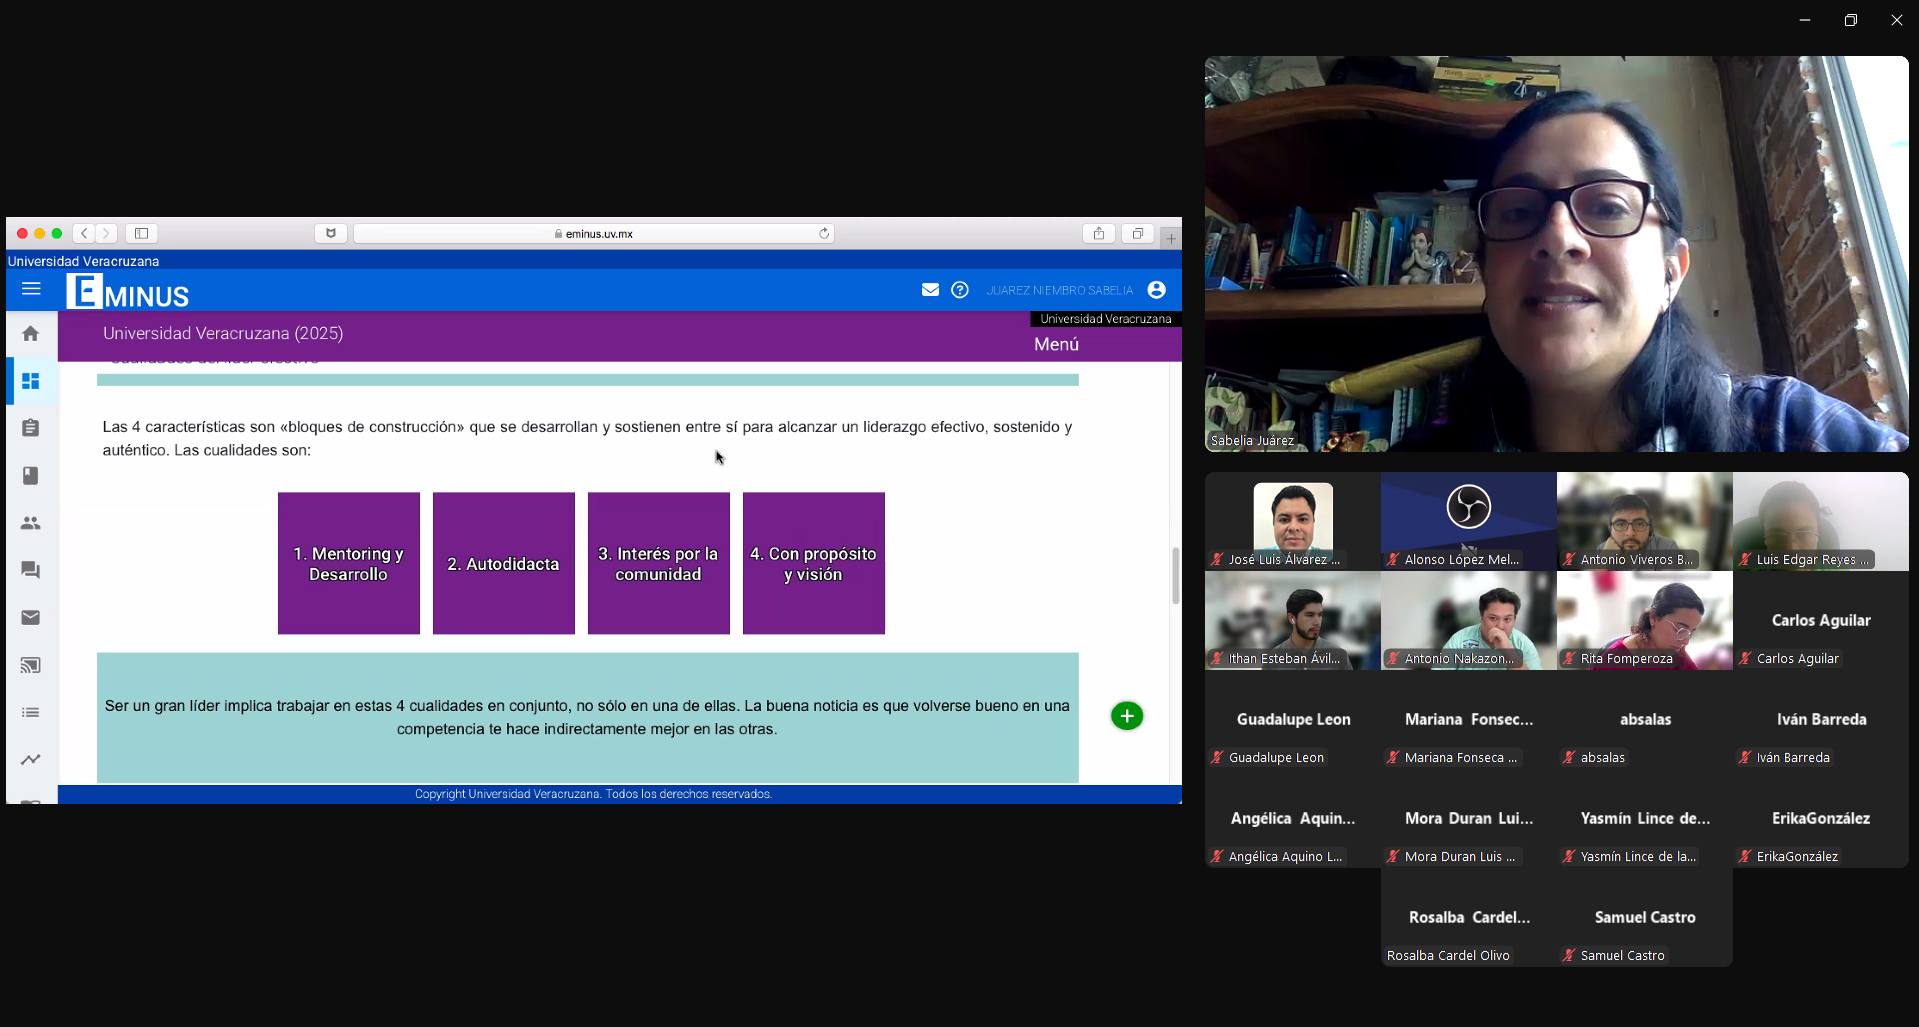Open the progress chart icon in sidebar
The width and height of the screenshot is (1919, 1027).
pyautogui.click(x=31, y=760)
